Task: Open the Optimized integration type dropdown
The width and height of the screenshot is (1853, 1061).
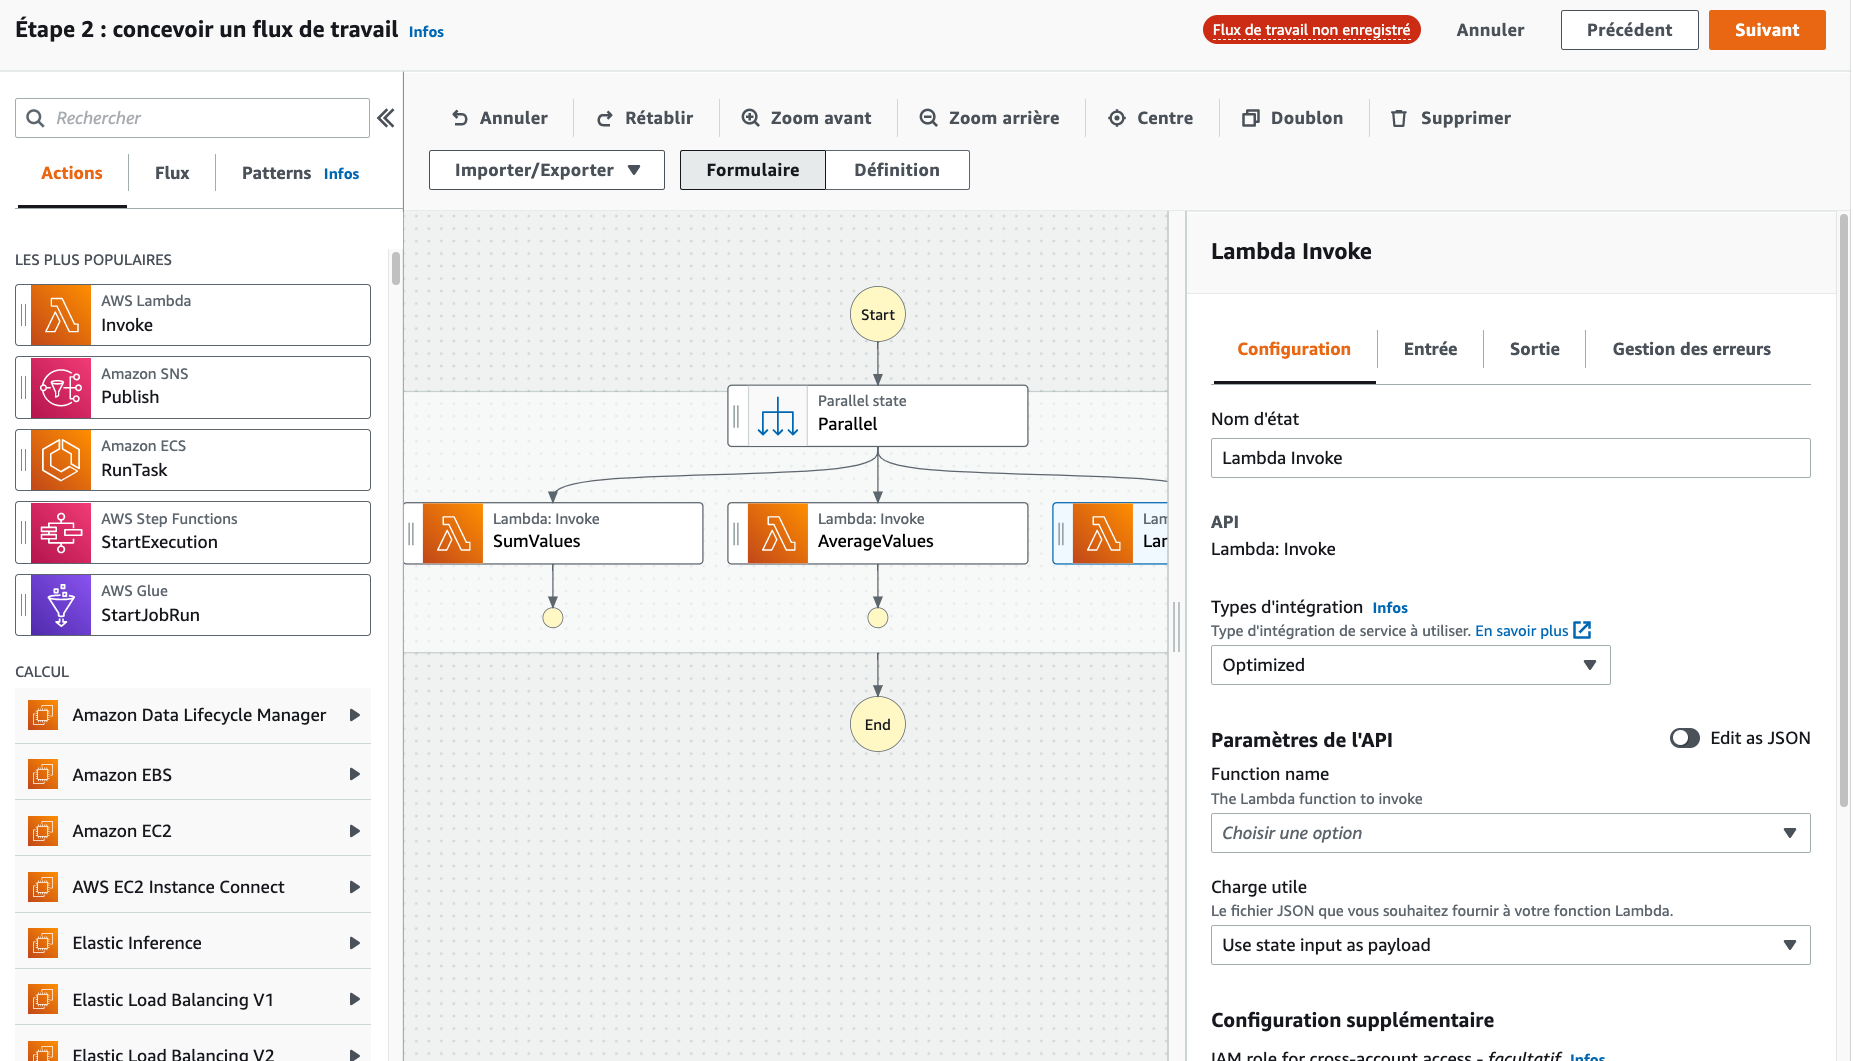Action: [1410, 665]
